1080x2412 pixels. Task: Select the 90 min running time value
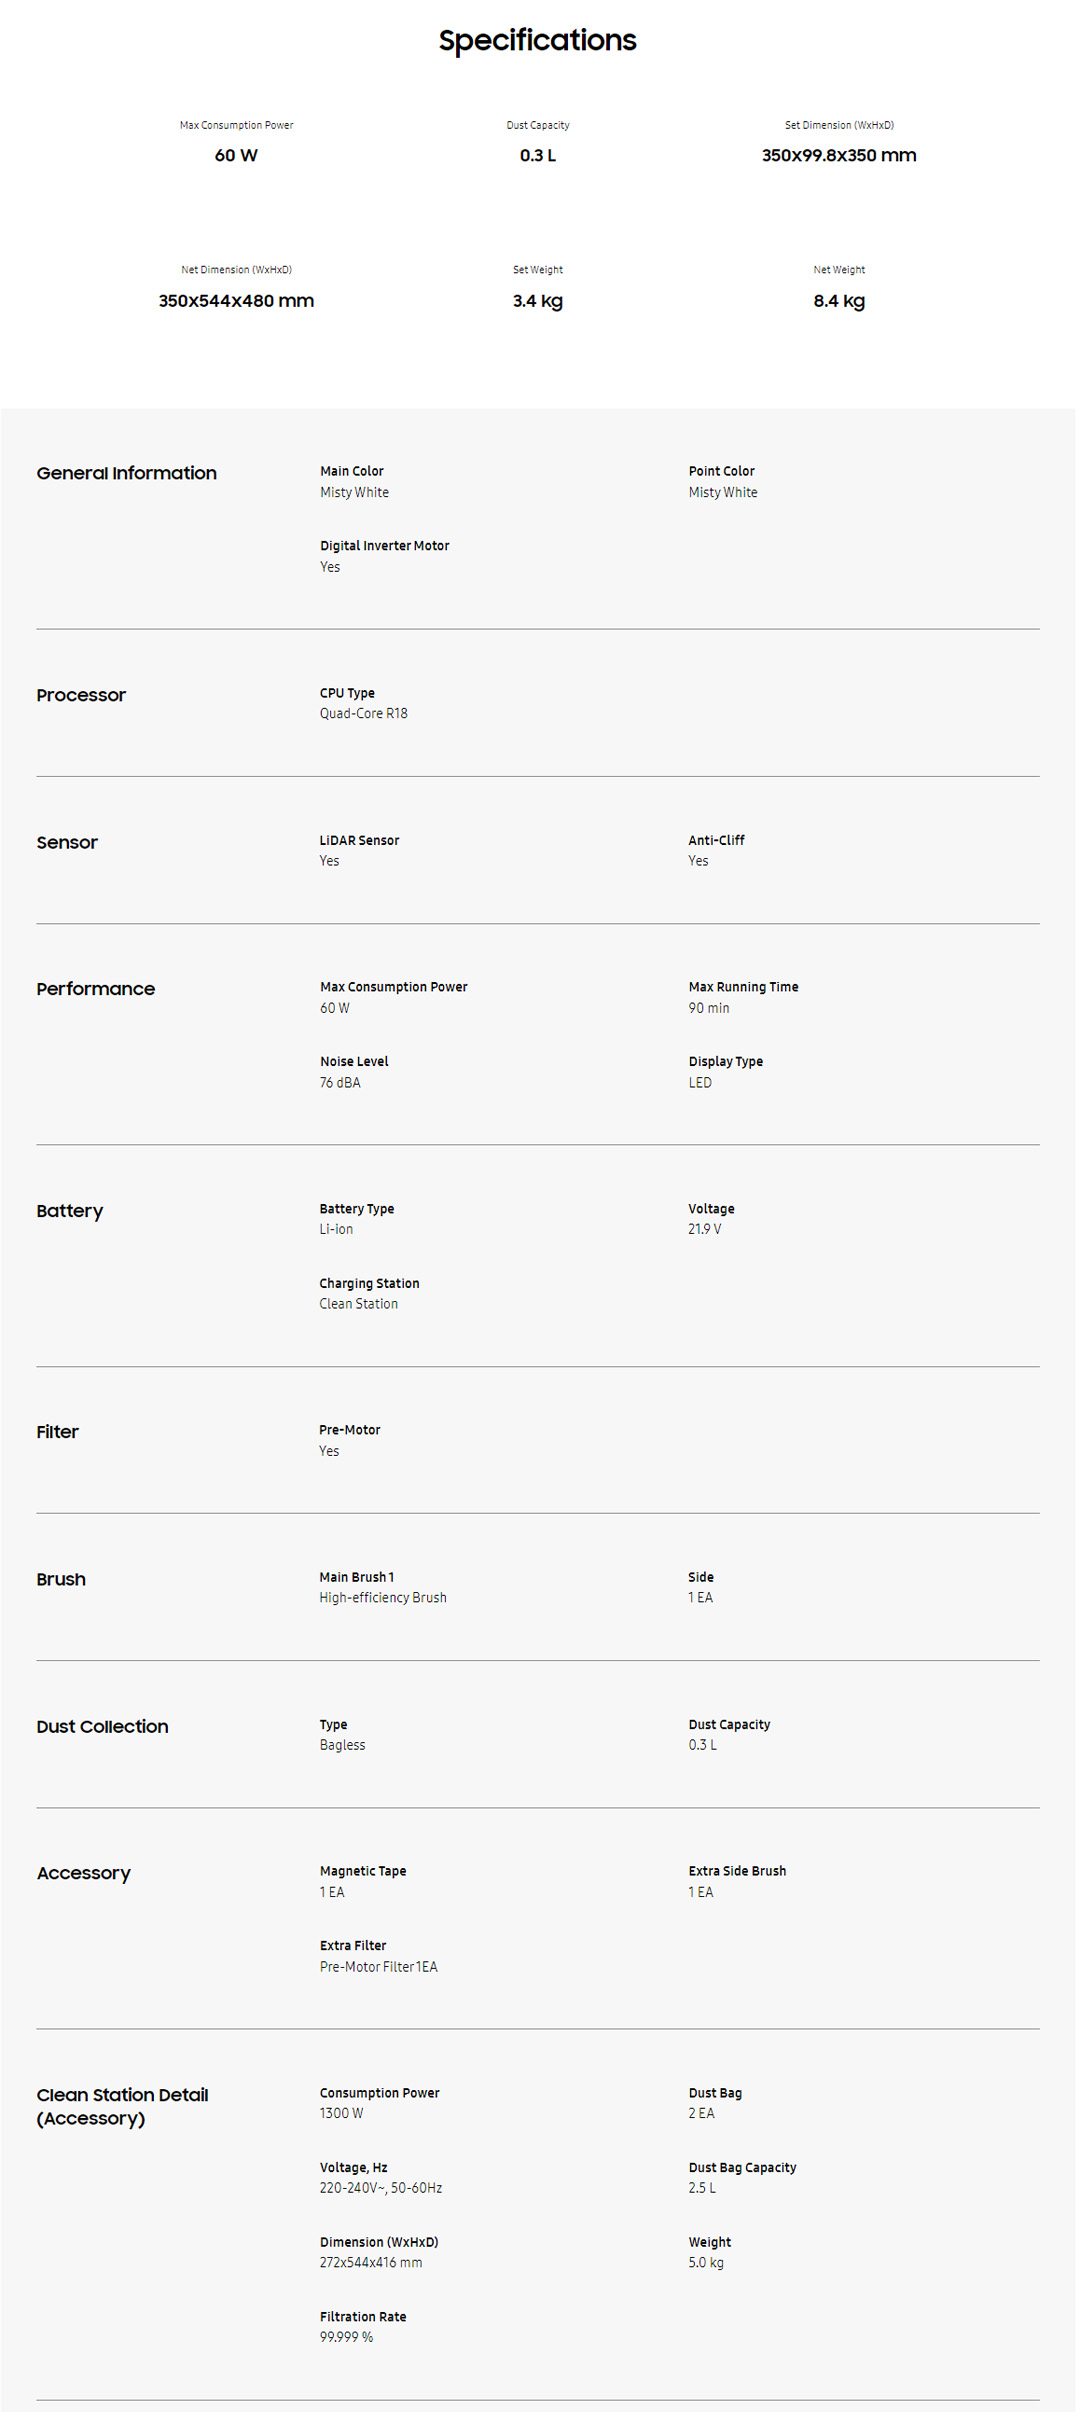coord(708,1008)
